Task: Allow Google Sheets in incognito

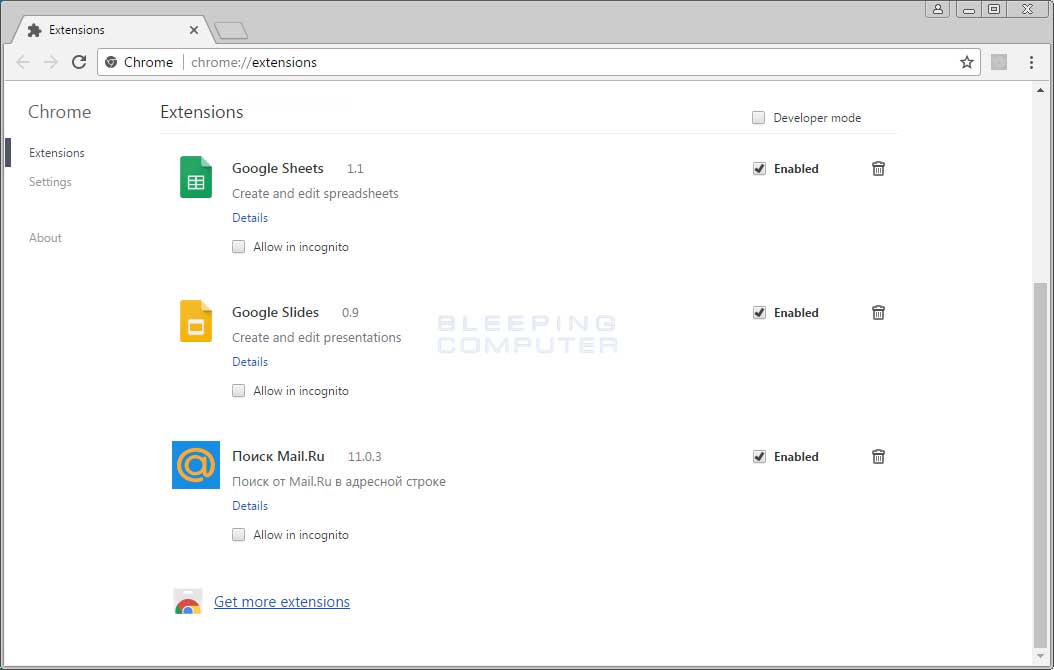Action: click(238, 246)
